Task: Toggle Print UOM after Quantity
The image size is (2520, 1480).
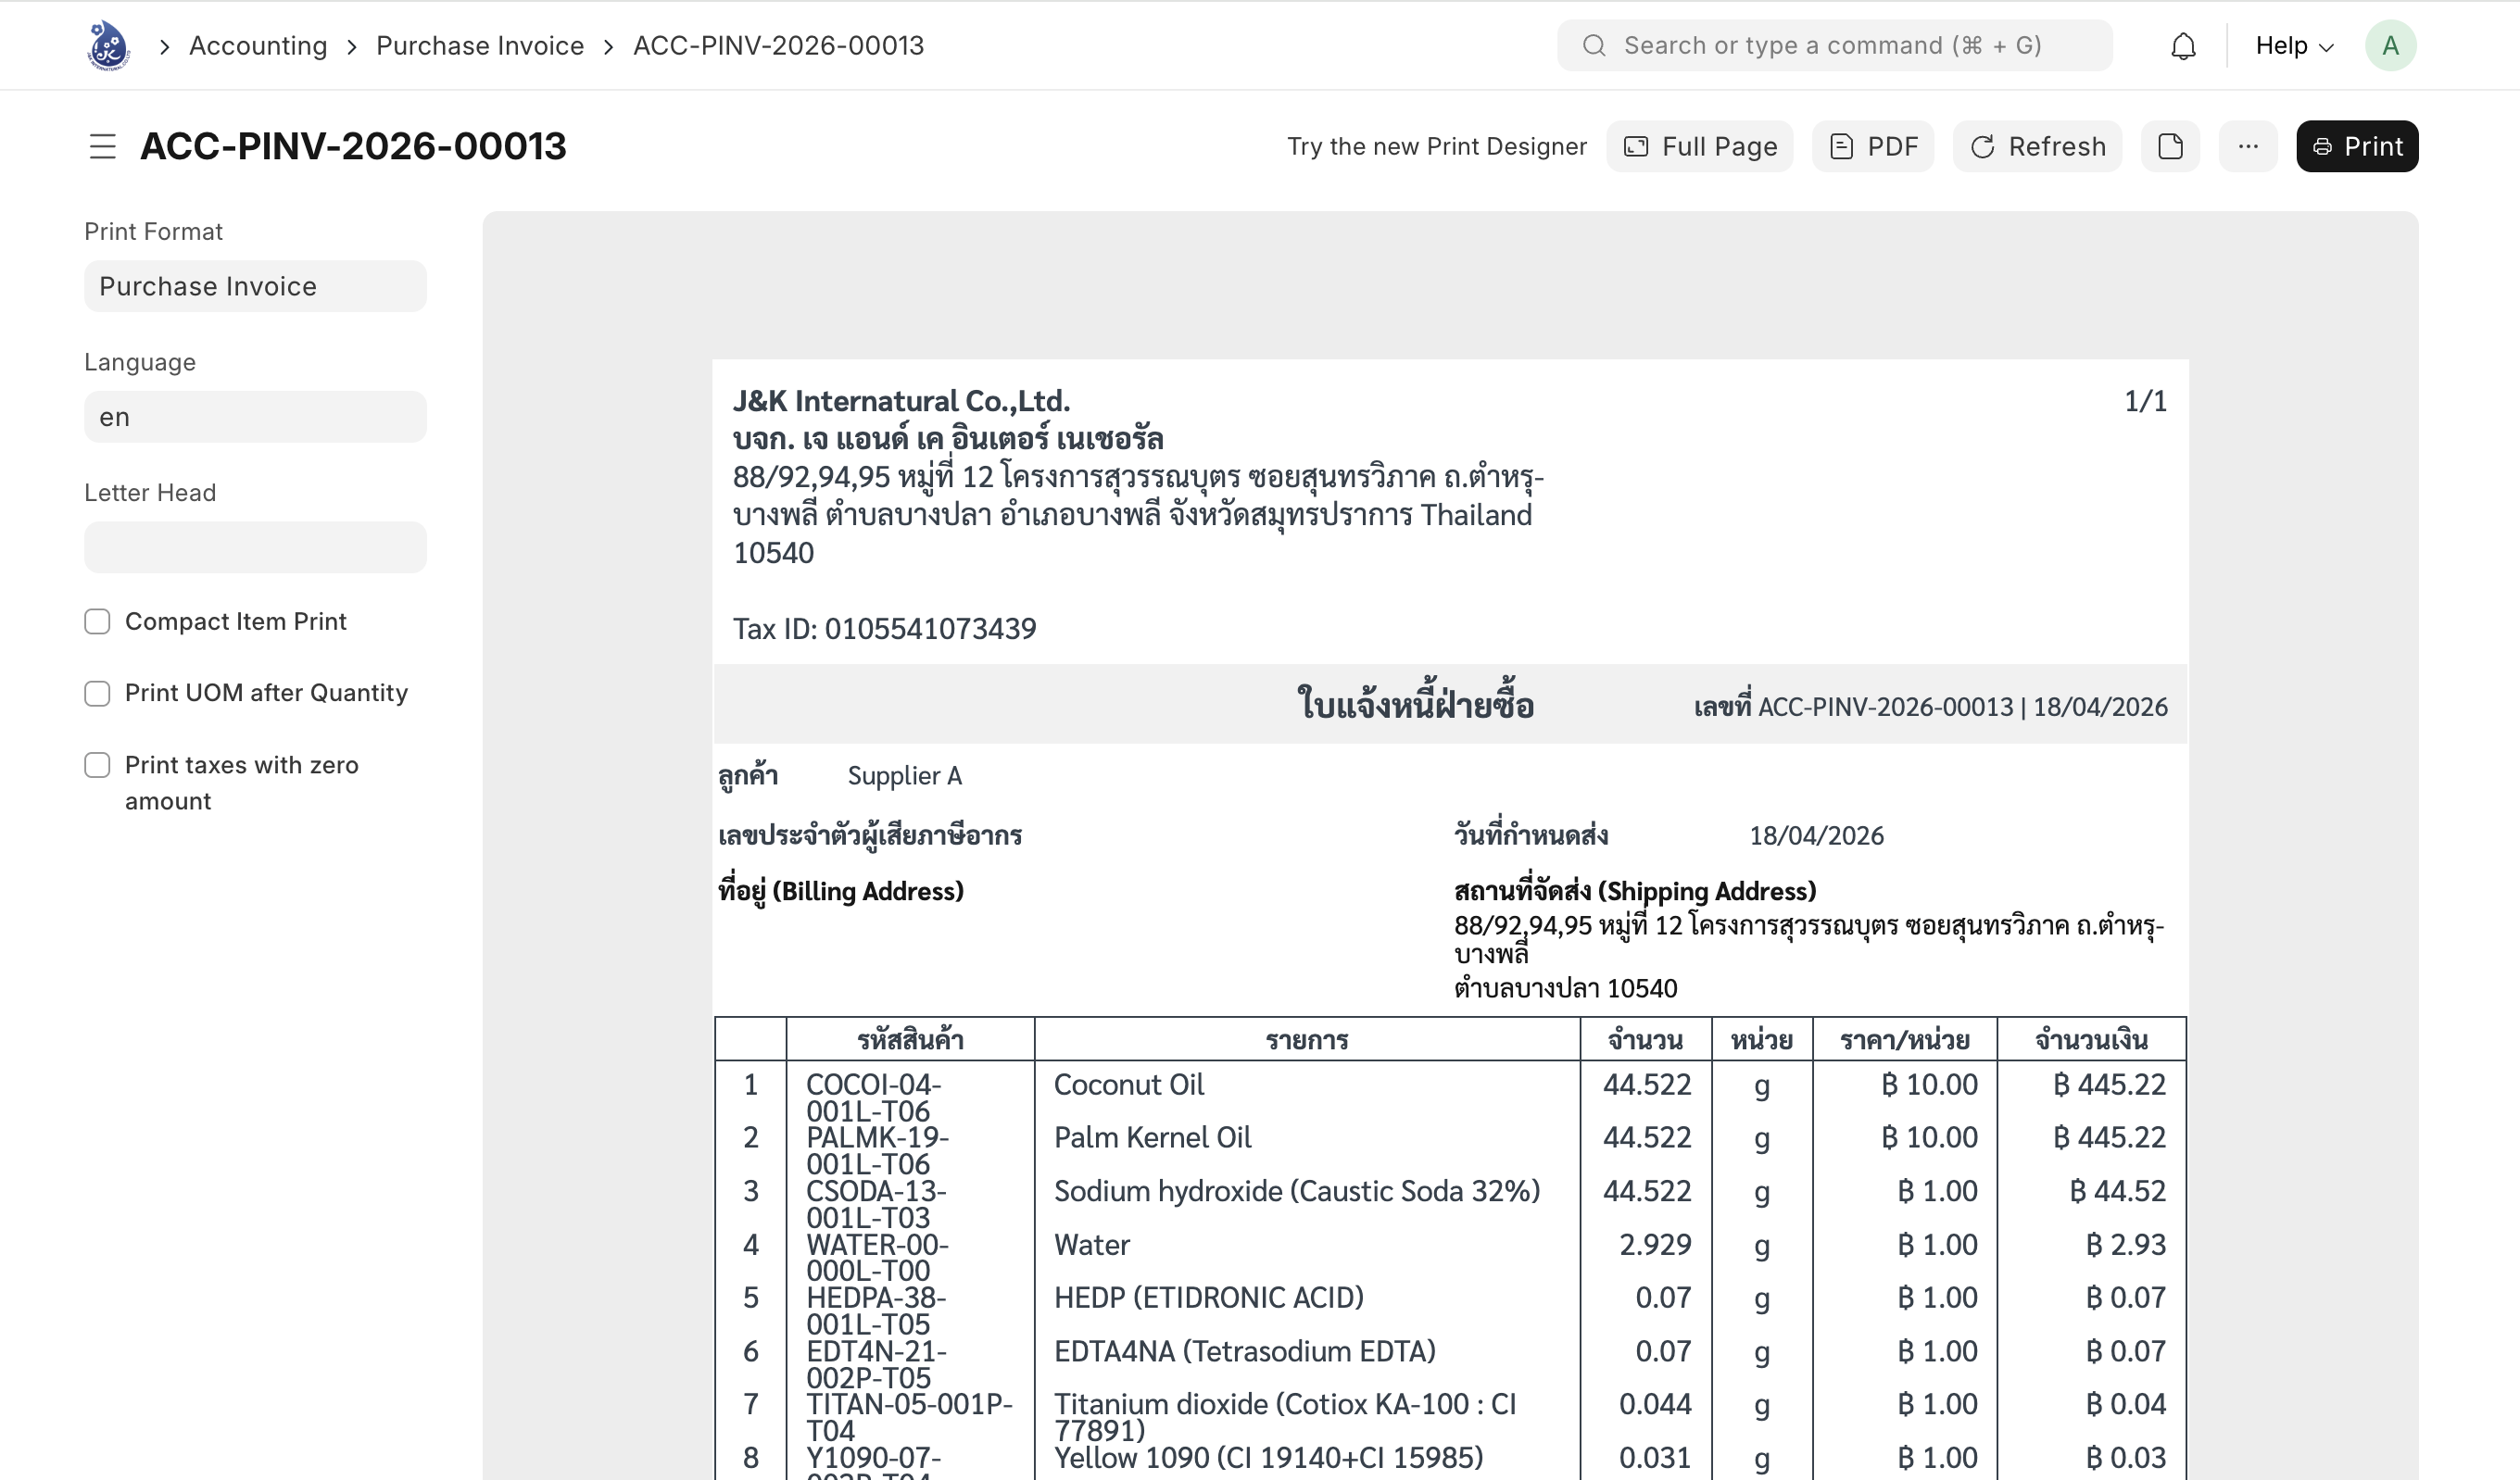Action: pos(97,694)
